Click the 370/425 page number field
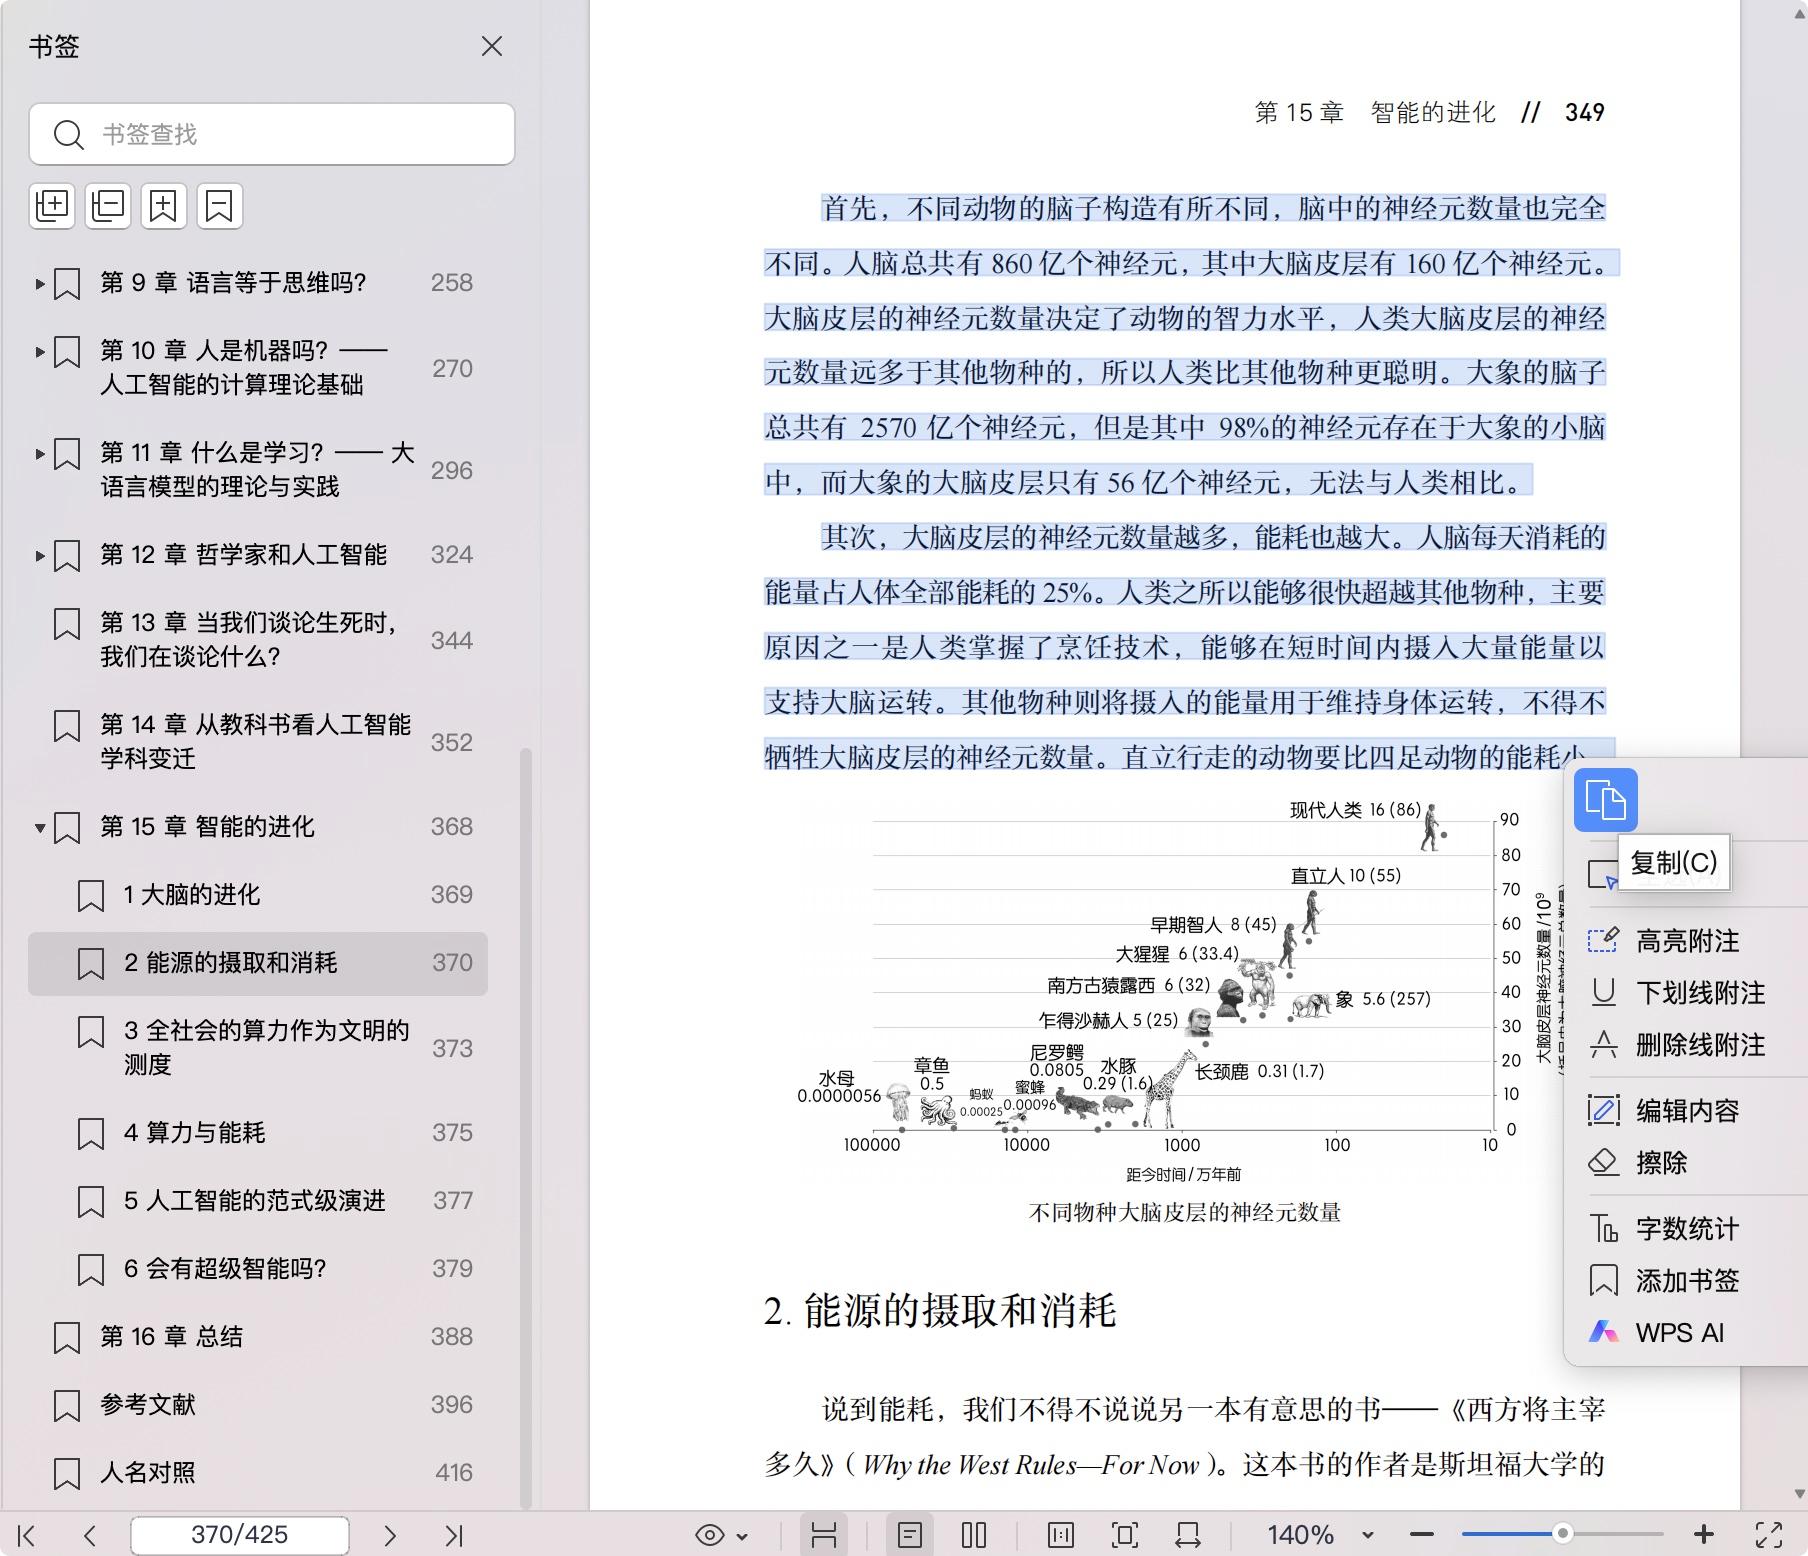 (x=240, y=1535)
